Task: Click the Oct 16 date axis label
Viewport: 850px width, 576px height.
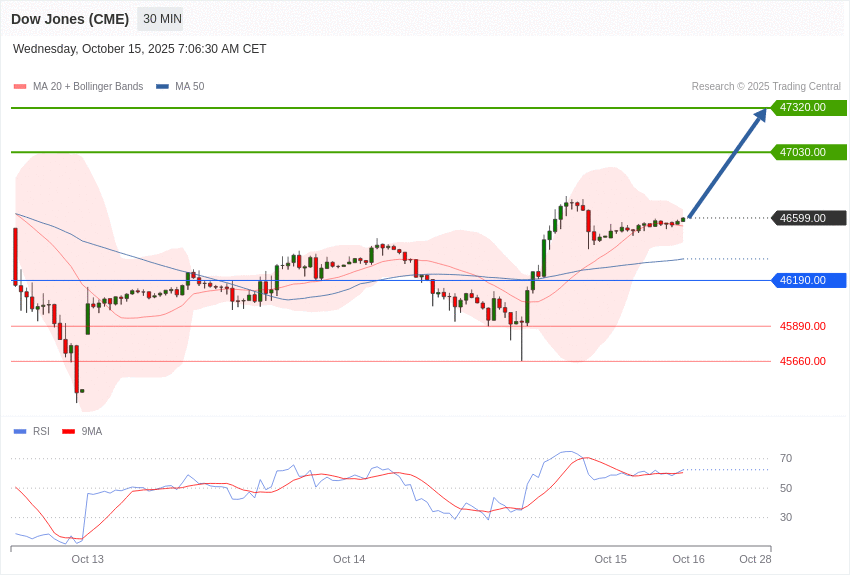Action: pyautogui.click(x=688, y=559)
